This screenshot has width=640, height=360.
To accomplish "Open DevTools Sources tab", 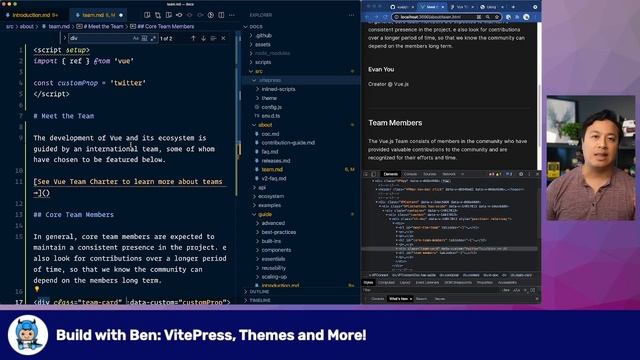I will (429, 174).
